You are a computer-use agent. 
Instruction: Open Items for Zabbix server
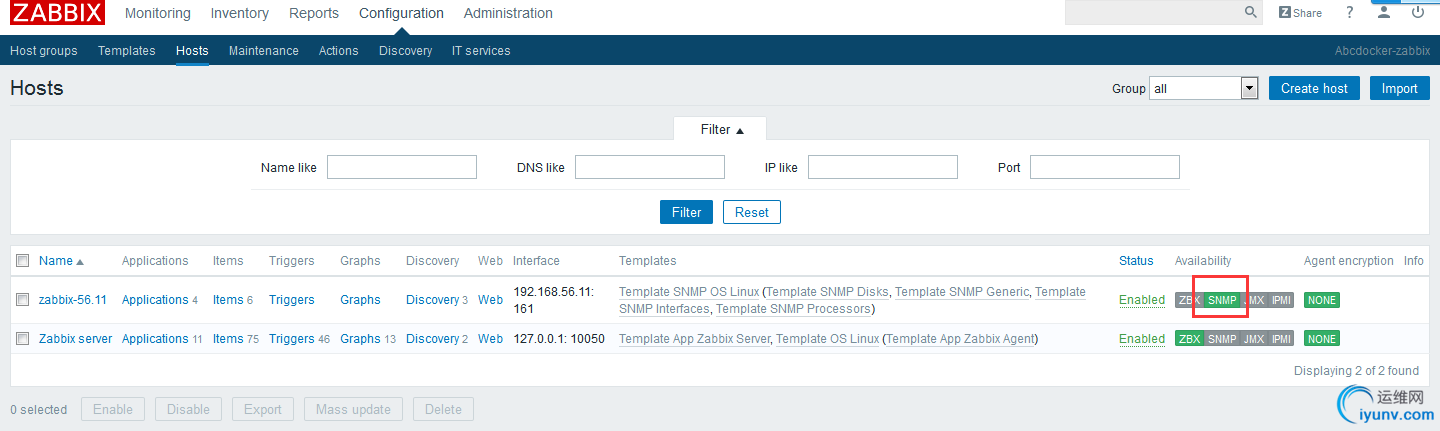pos(228,339)
